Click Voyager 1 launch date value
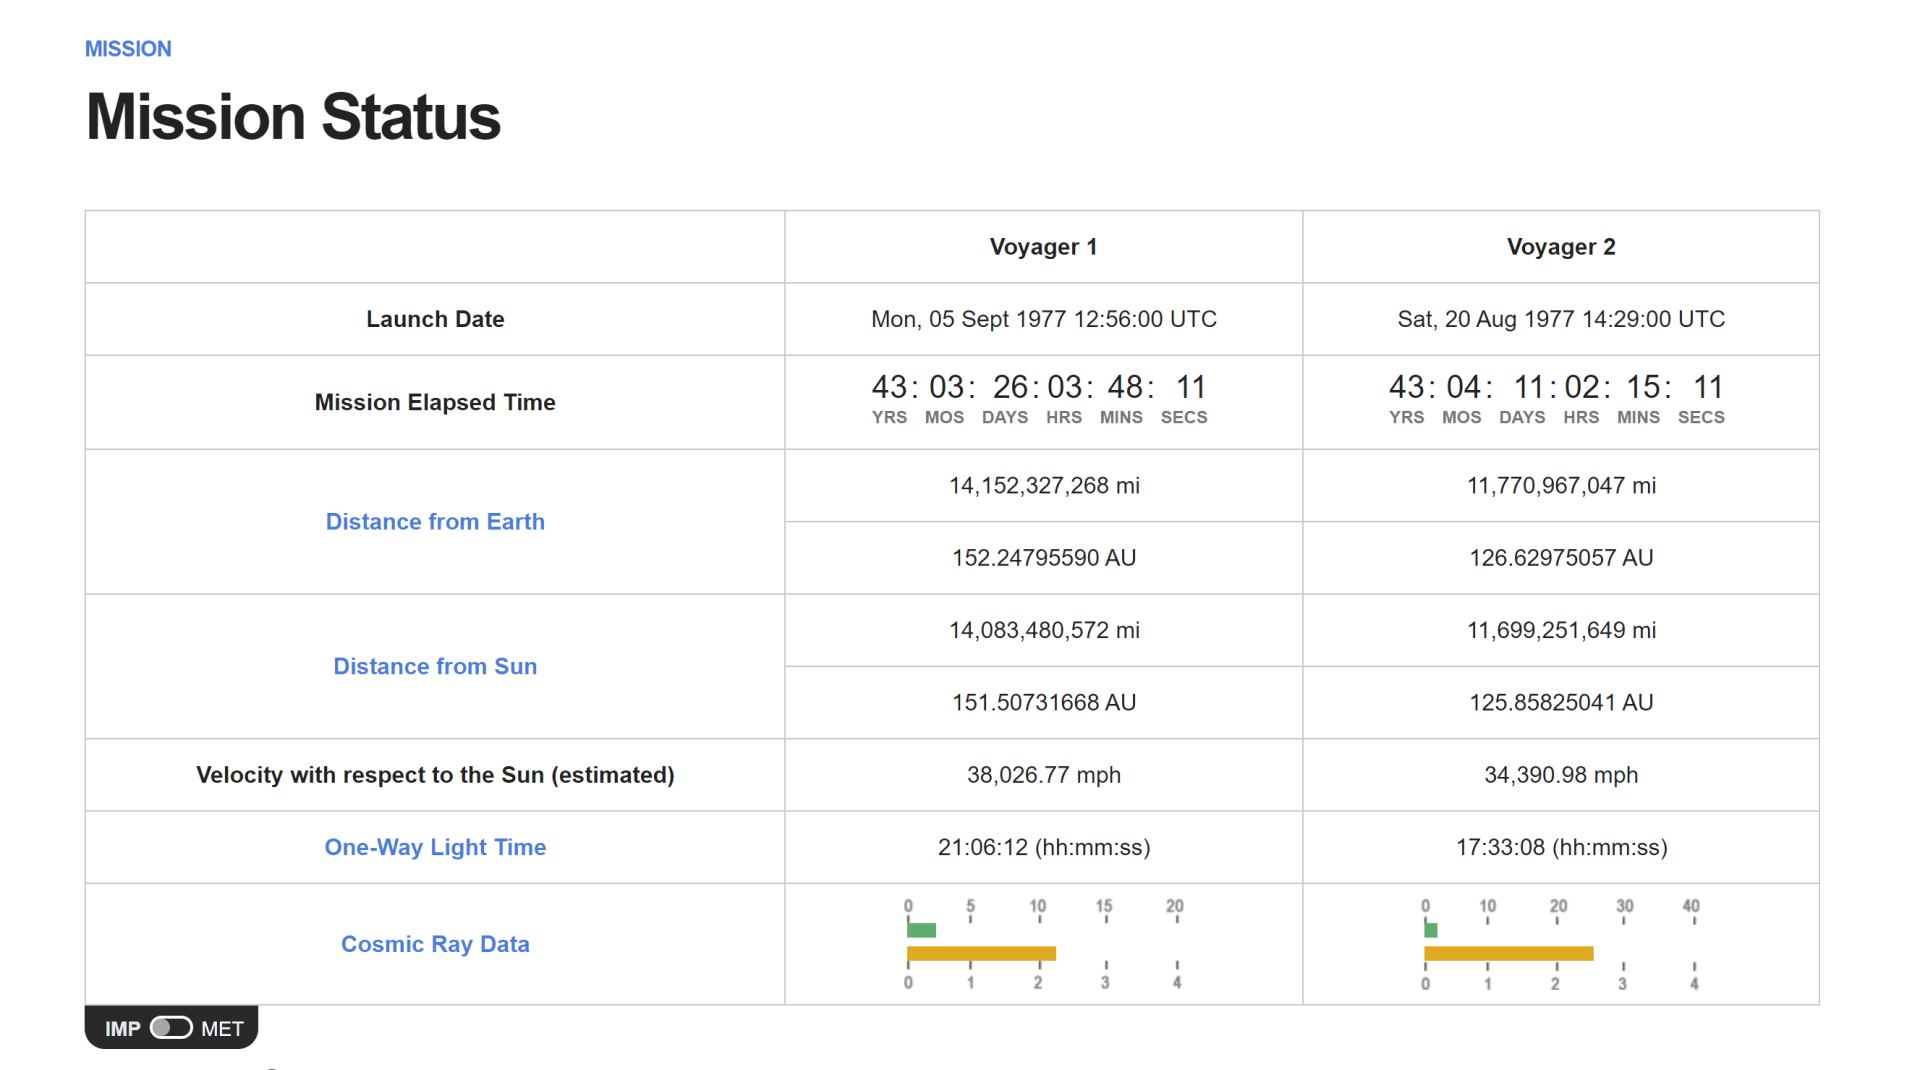The height and width of the screenshot is (1070, 1920). coord(1043,319)
